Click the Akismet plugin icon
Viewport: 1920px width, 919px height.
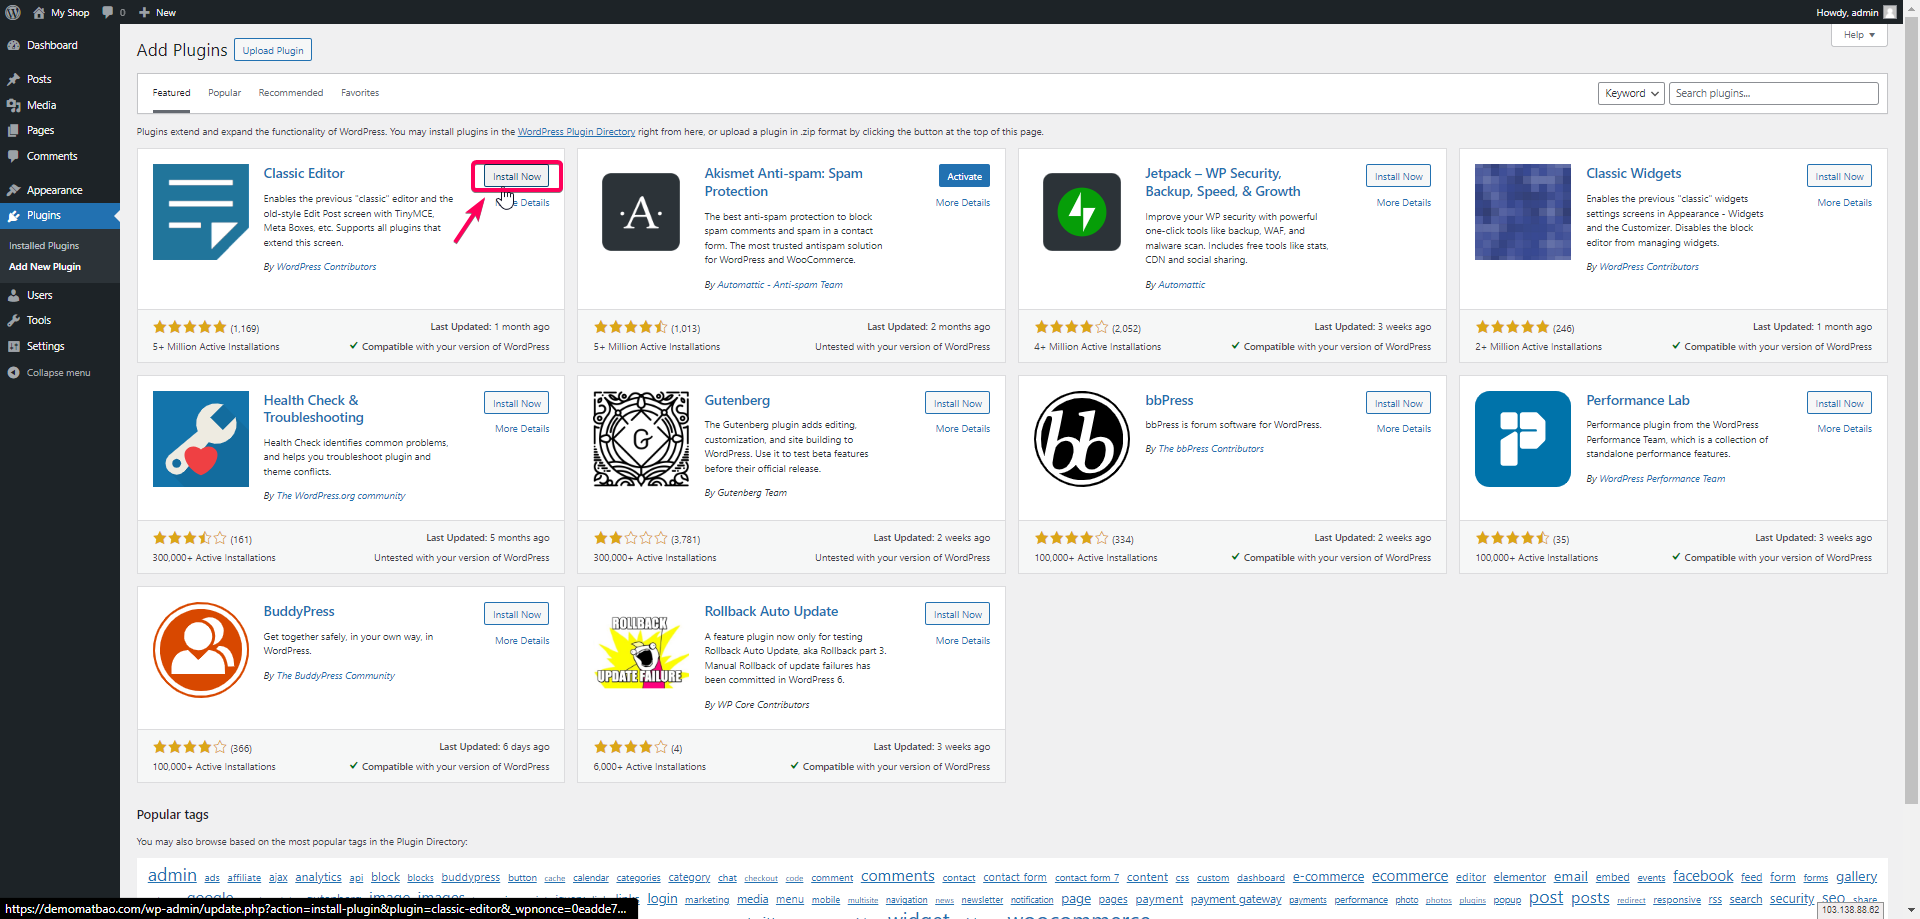tap(641, 212)
